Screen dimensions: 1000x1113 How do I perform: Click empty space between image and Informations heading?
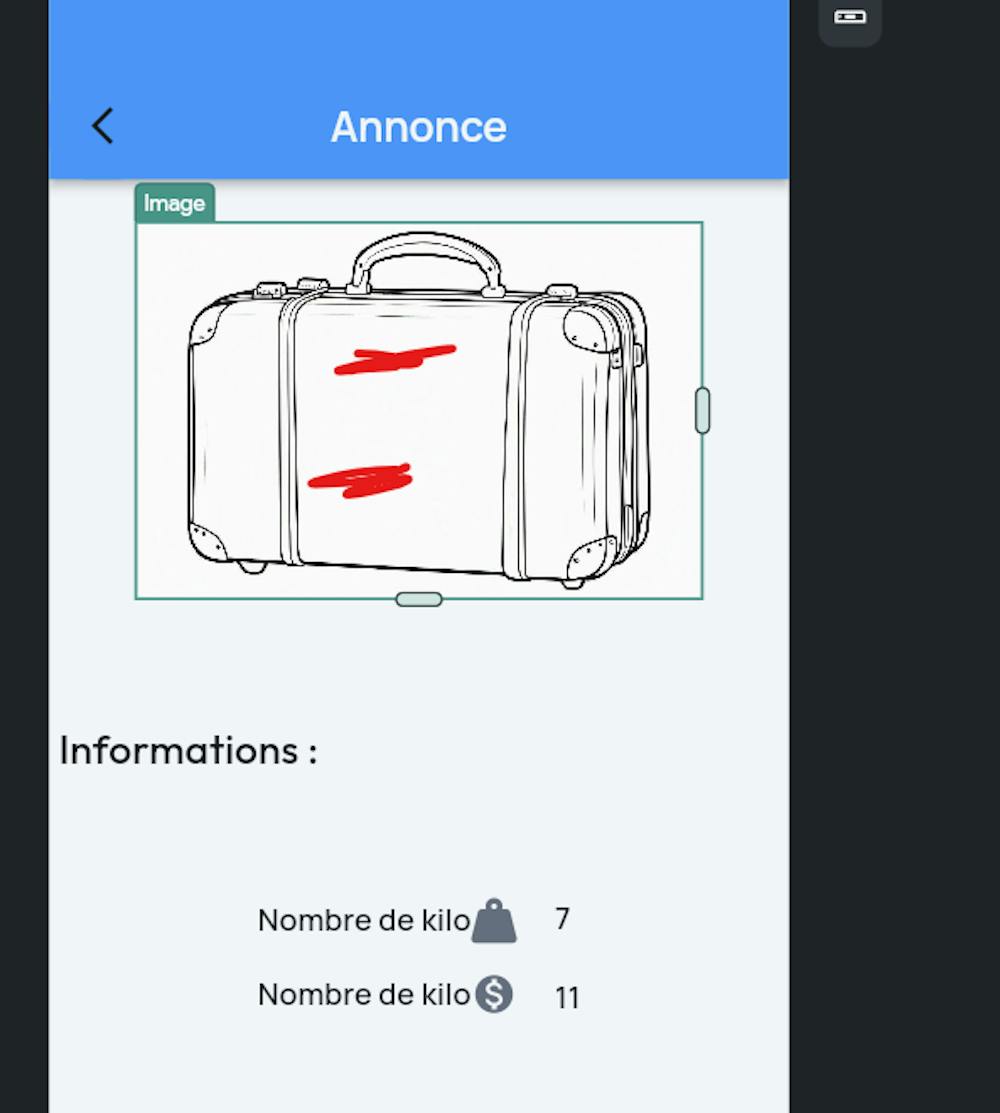(419, 664)
